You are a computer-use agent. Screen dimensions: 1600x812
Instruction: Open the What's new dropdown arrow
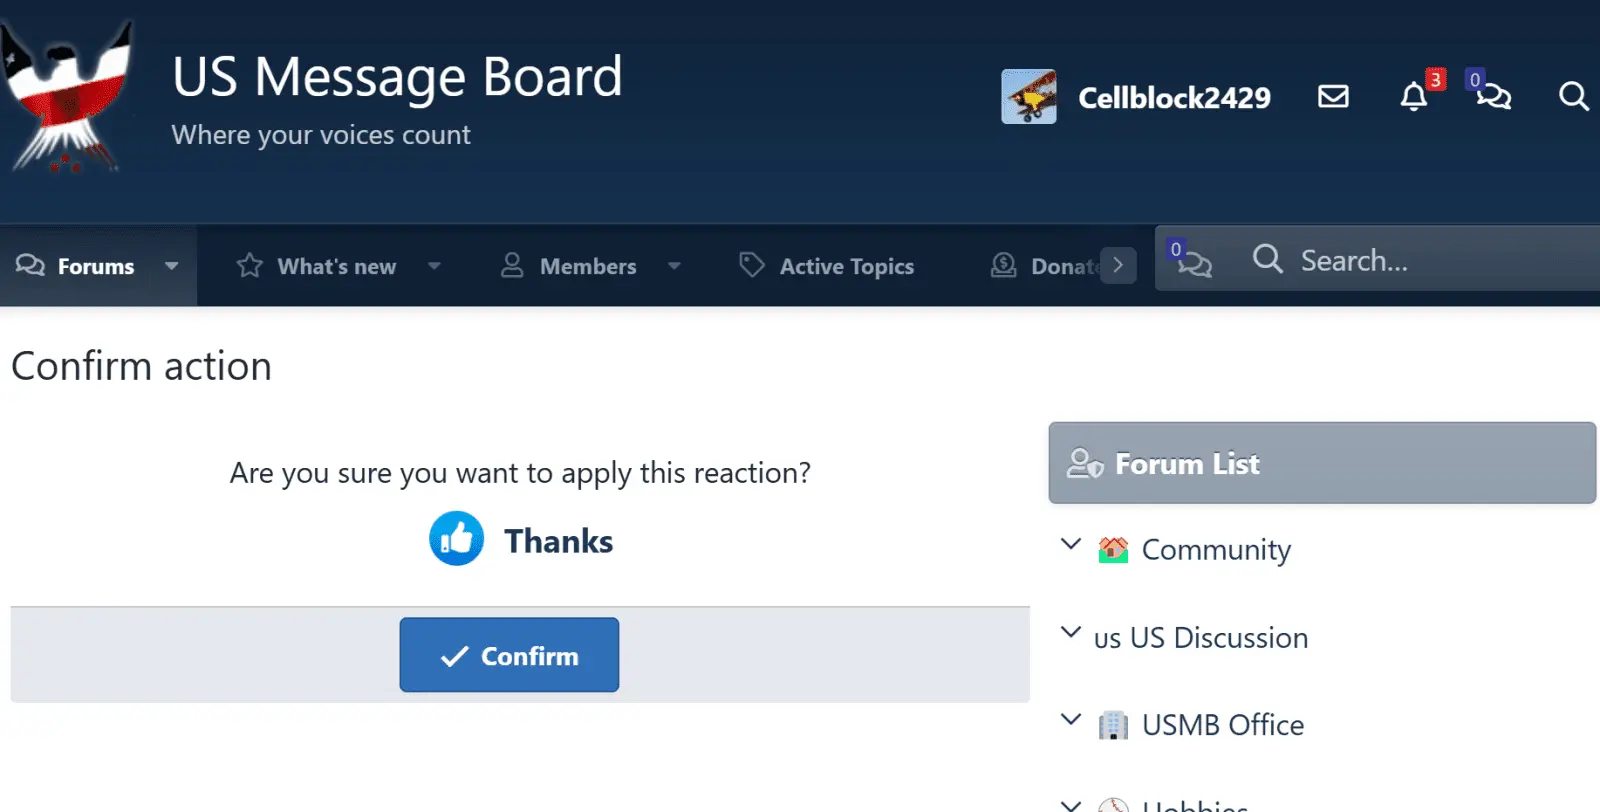pyautogui.click(x=434, y=266)
